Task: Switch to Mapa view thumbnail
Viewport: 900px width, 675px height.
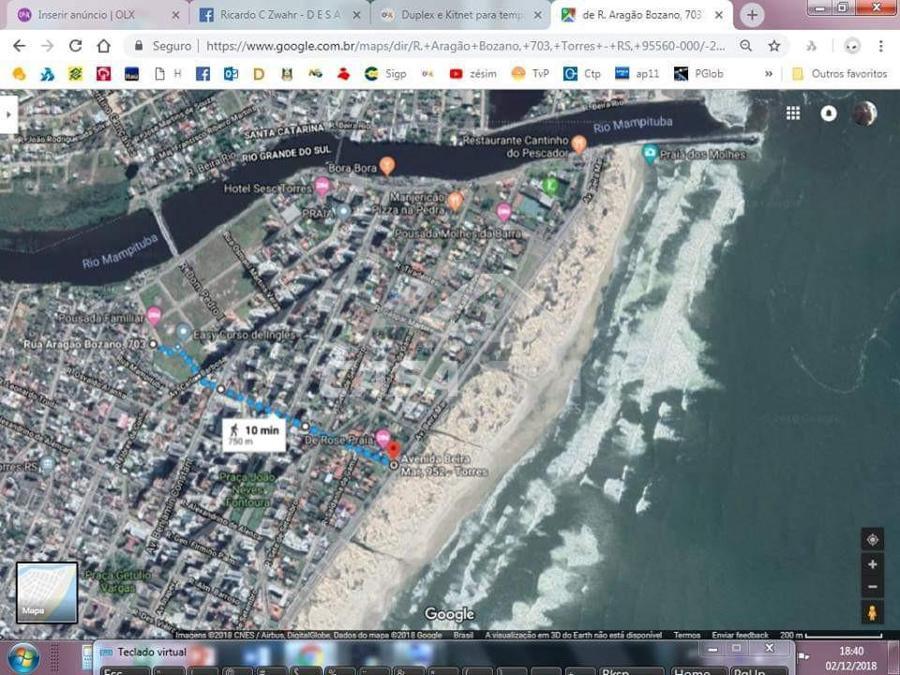Action: (x=47, y=592)
